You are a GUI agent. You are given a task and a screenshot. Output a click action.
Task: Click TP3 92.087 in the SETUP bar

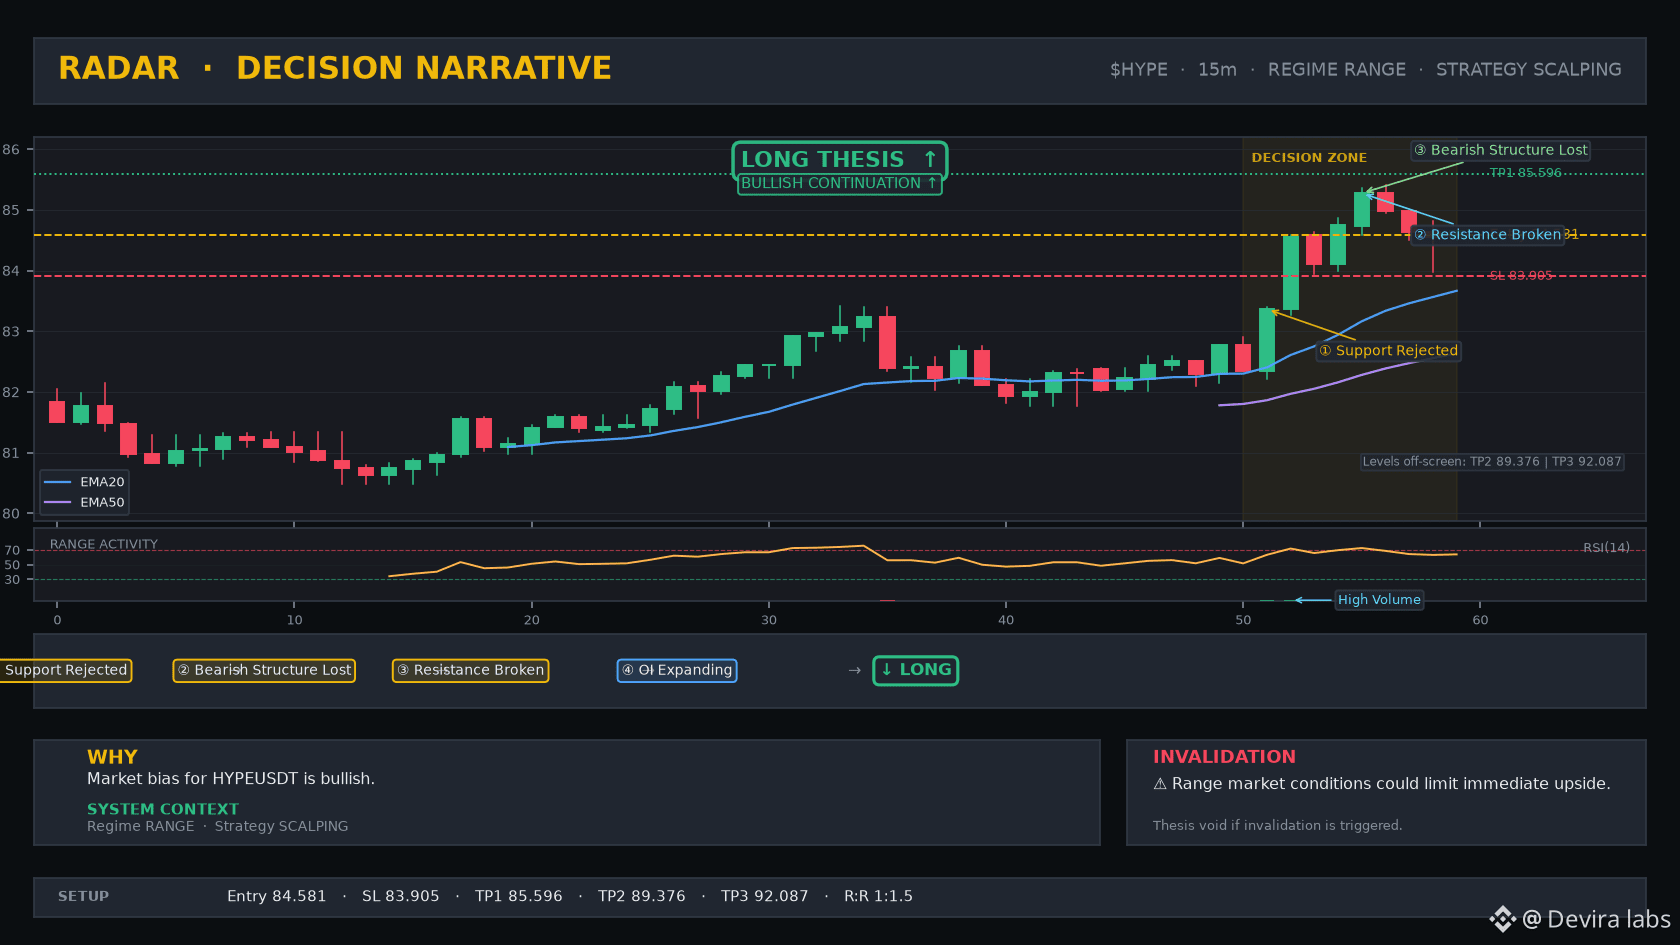click(x=765, y=897)
